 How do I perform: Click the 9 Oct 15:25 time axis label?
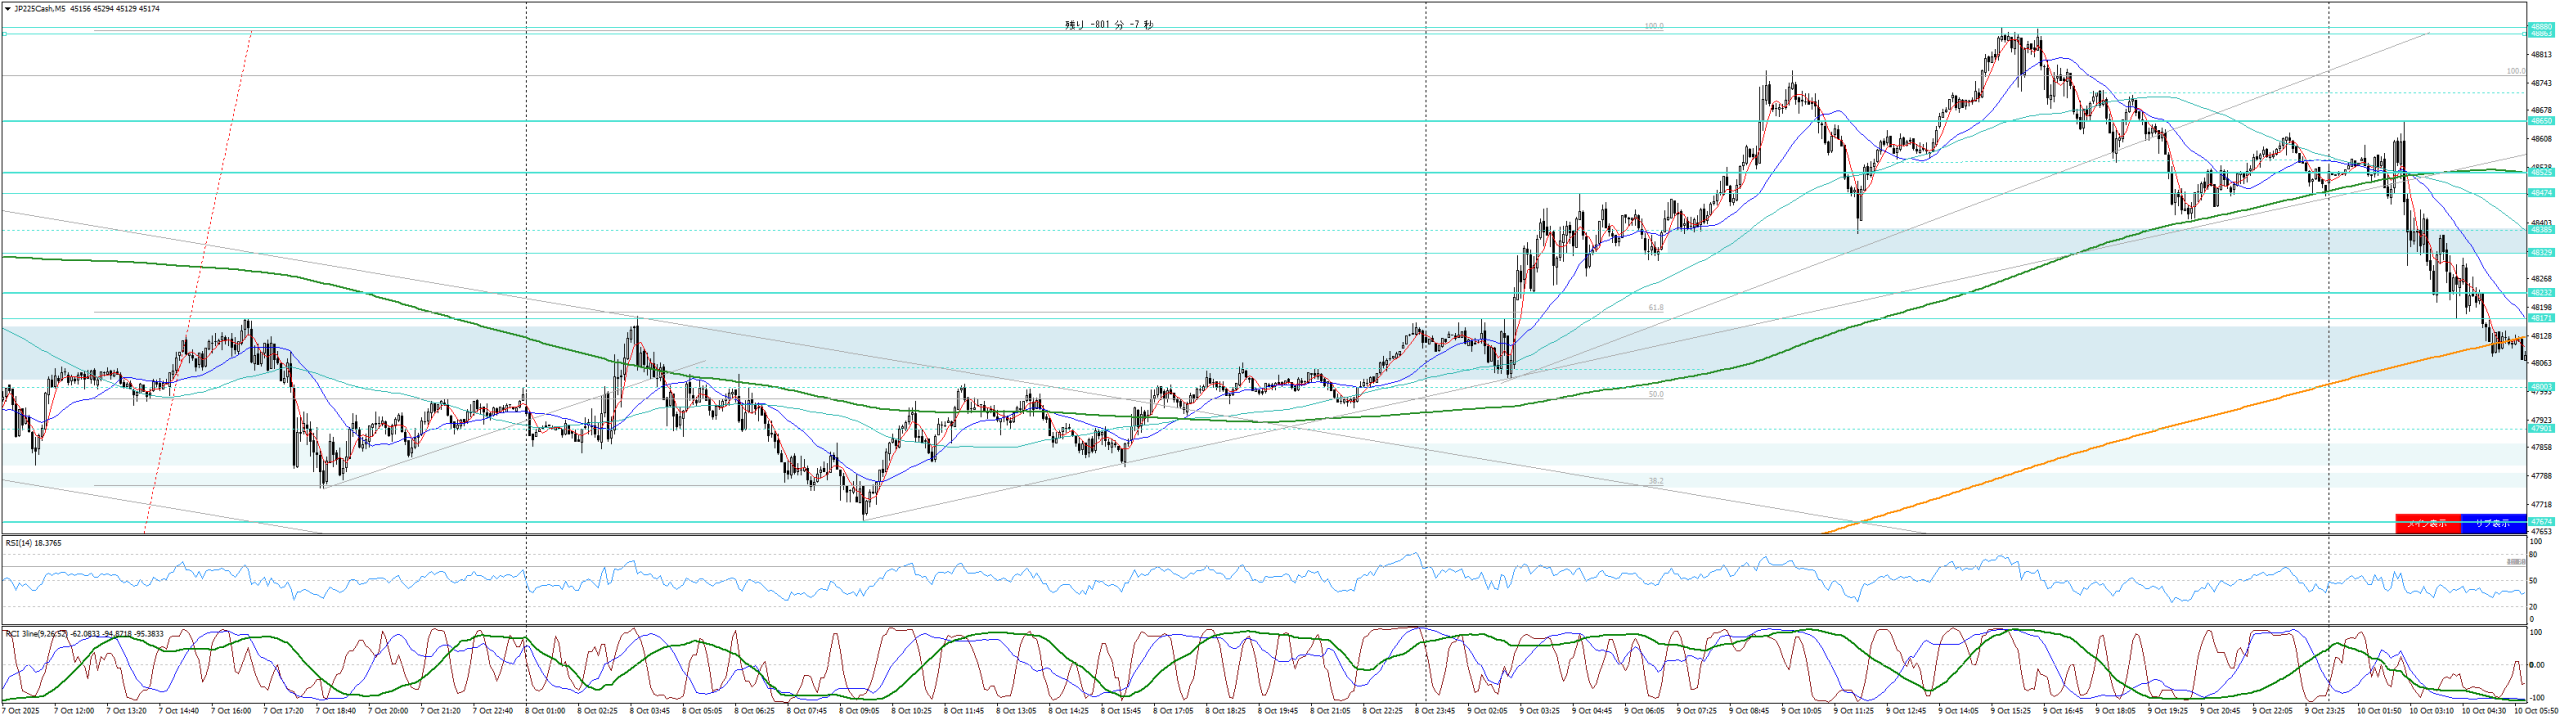[x=2011, y=711]
